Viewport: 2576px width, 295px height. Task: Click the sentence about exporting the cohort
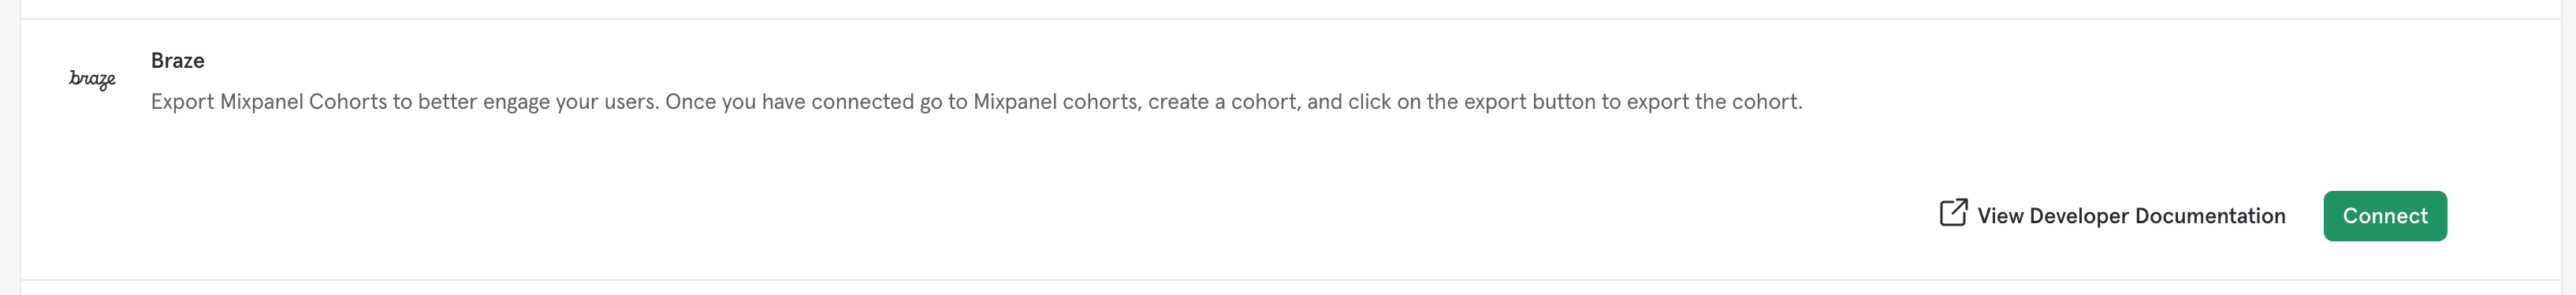[1234, 102]
